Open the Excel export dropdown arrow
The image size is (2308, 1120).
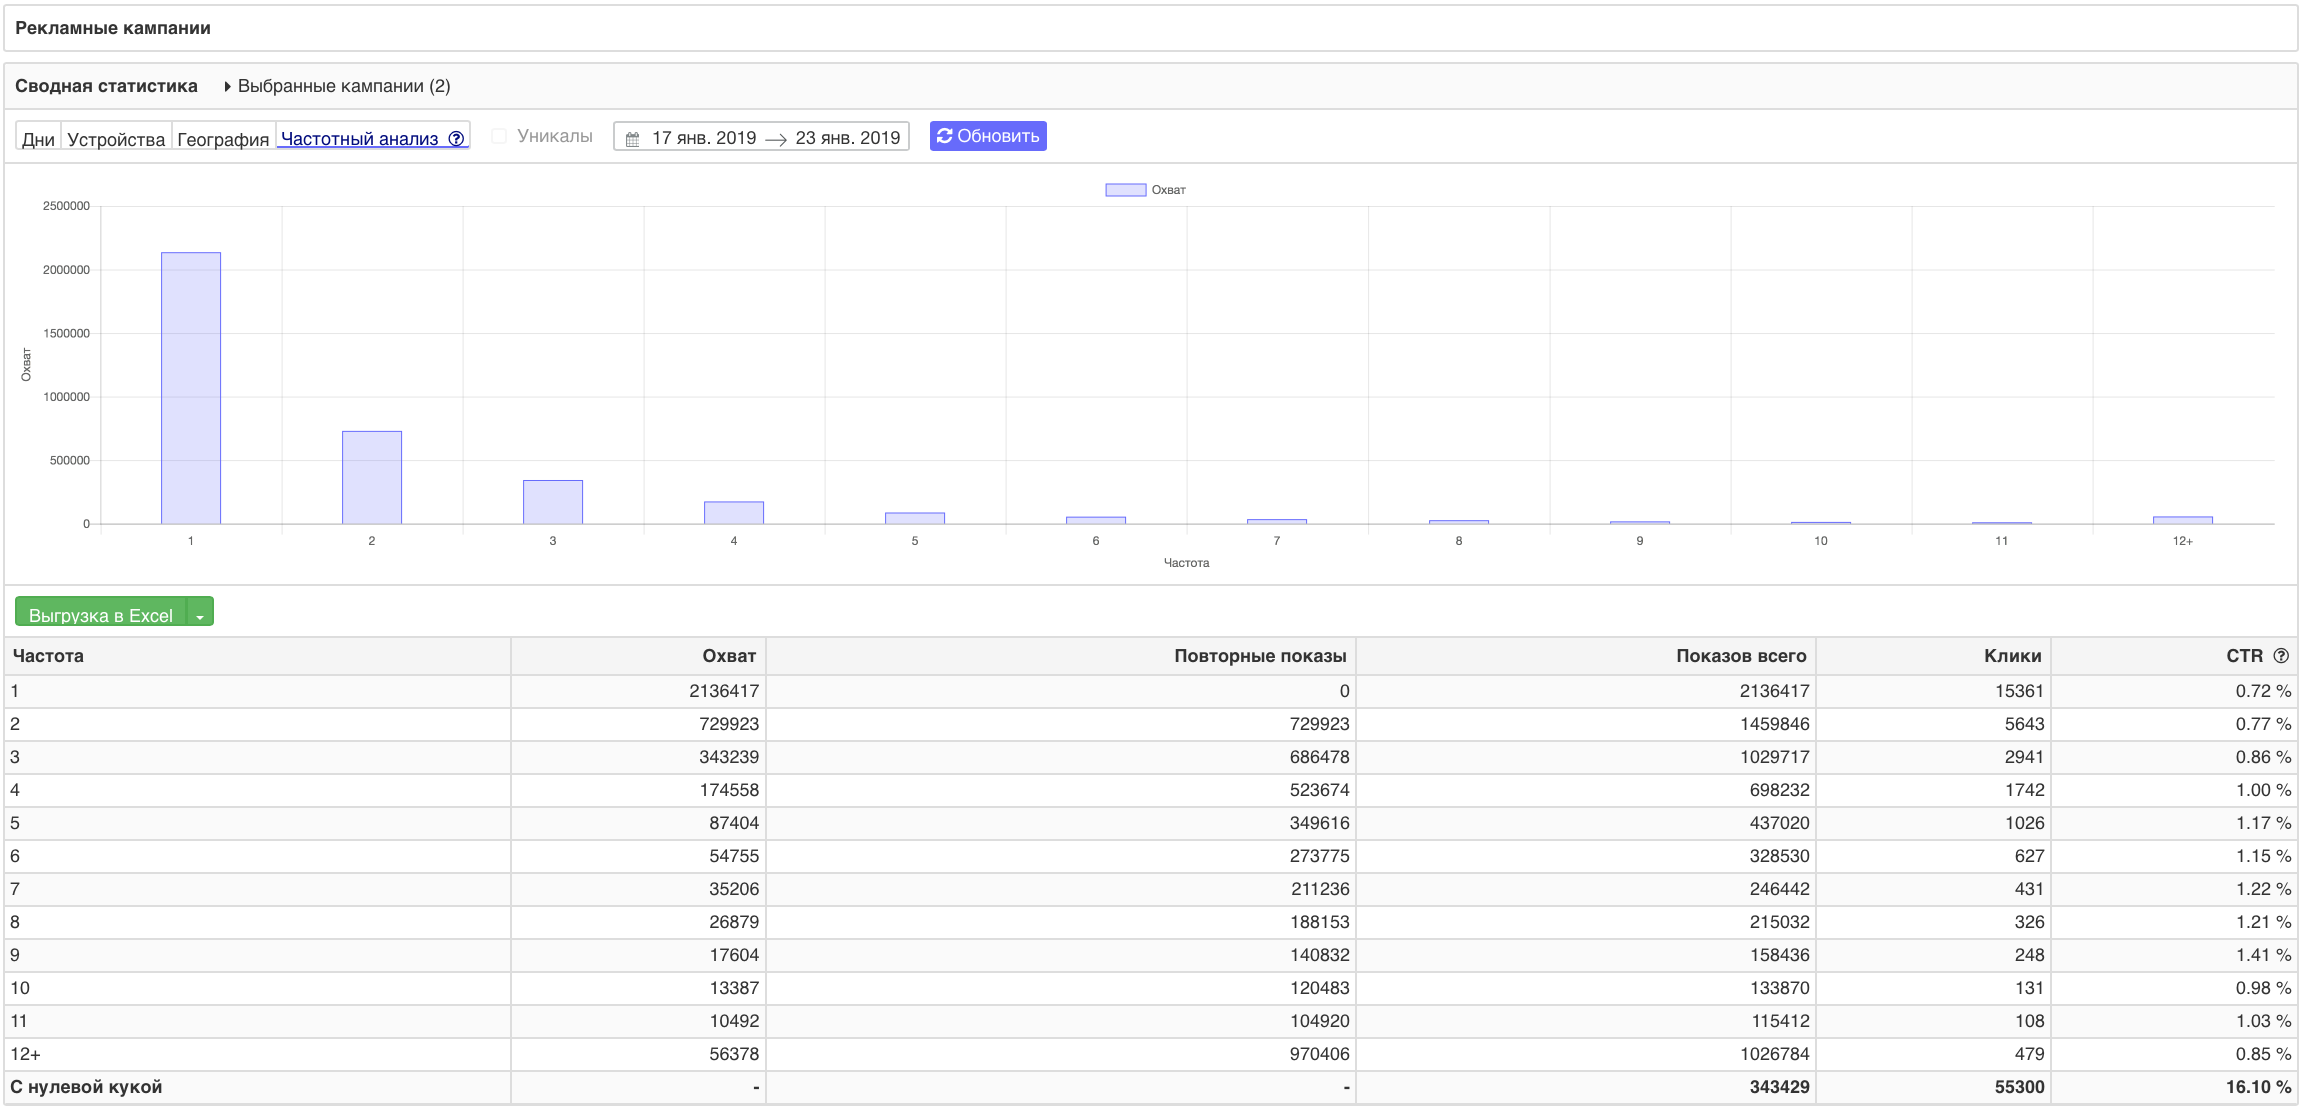click(200, 616)
